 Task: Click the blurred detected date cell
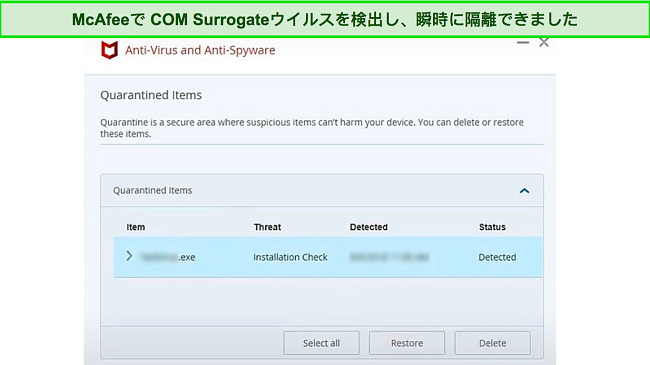389,257
